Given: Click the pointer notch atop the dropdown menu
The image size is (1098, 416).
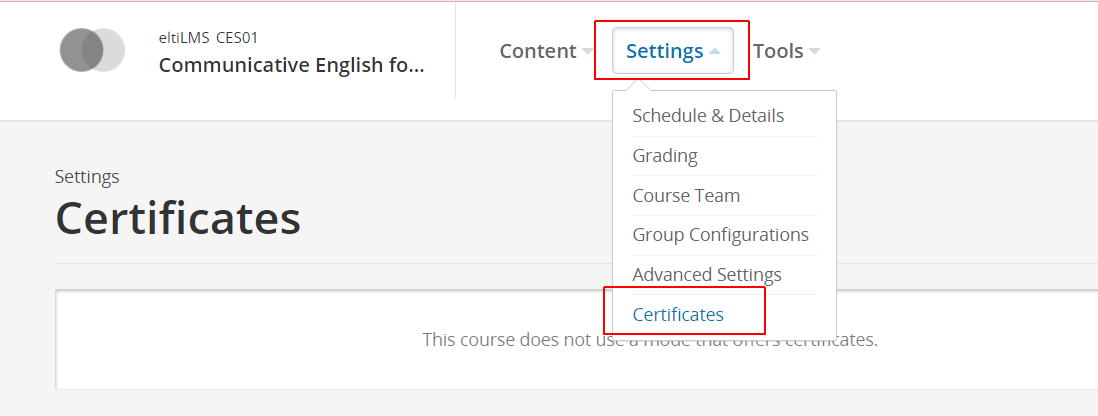Looking at the screenshot, I should pos(637,85).
